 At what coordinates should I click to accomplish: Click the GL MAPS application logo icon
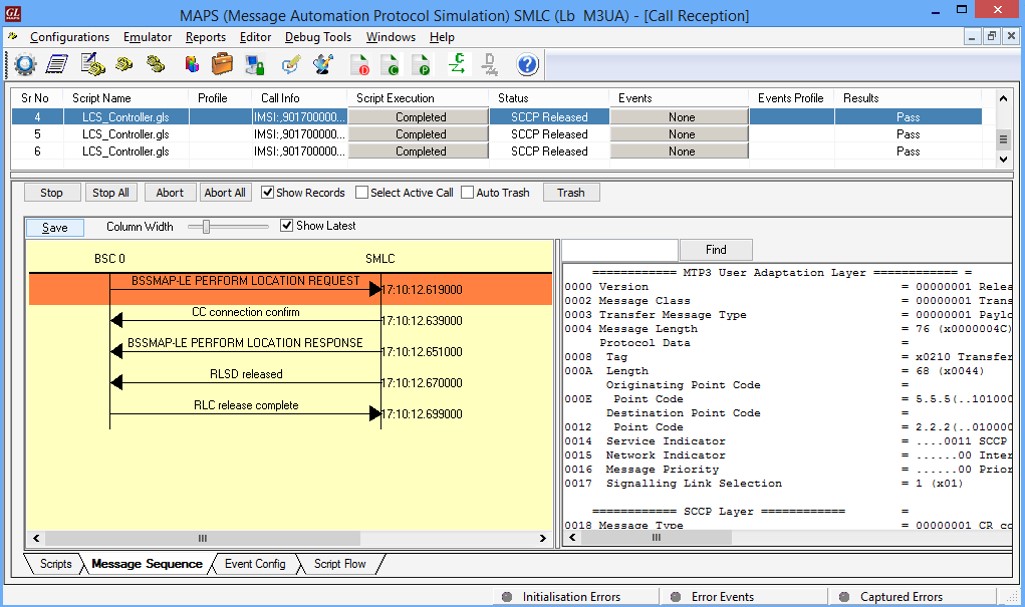tap(12, 14)
